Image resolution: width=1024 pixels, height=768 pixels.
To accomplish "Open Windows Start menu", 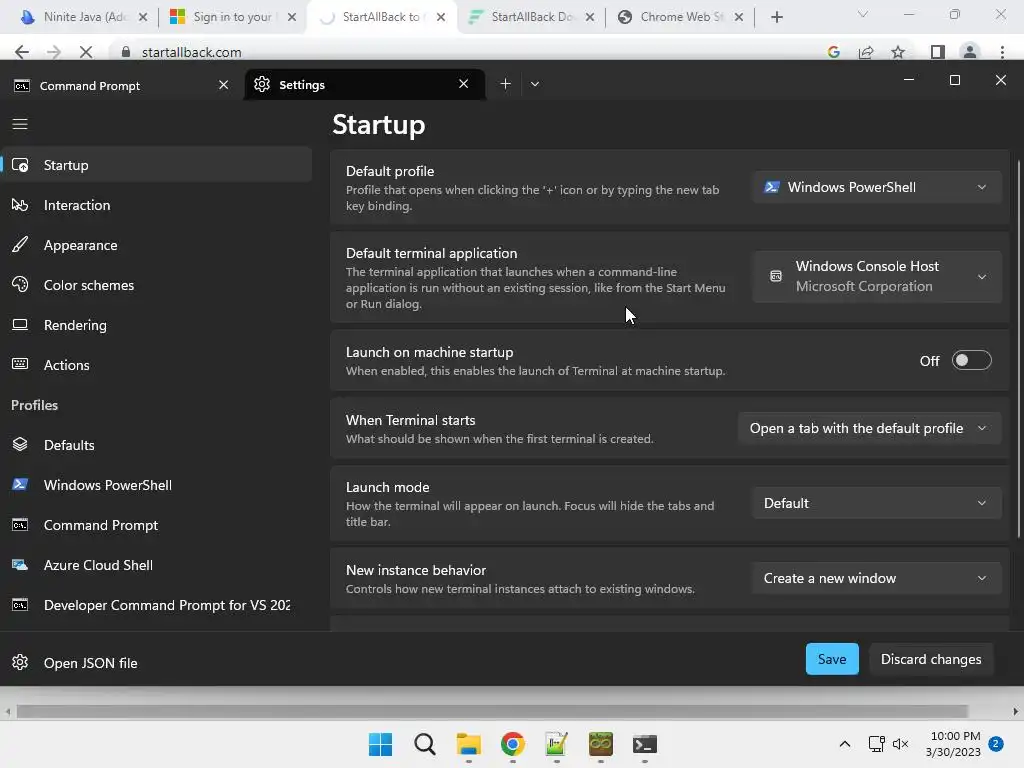I will click(x=381, y=744).
